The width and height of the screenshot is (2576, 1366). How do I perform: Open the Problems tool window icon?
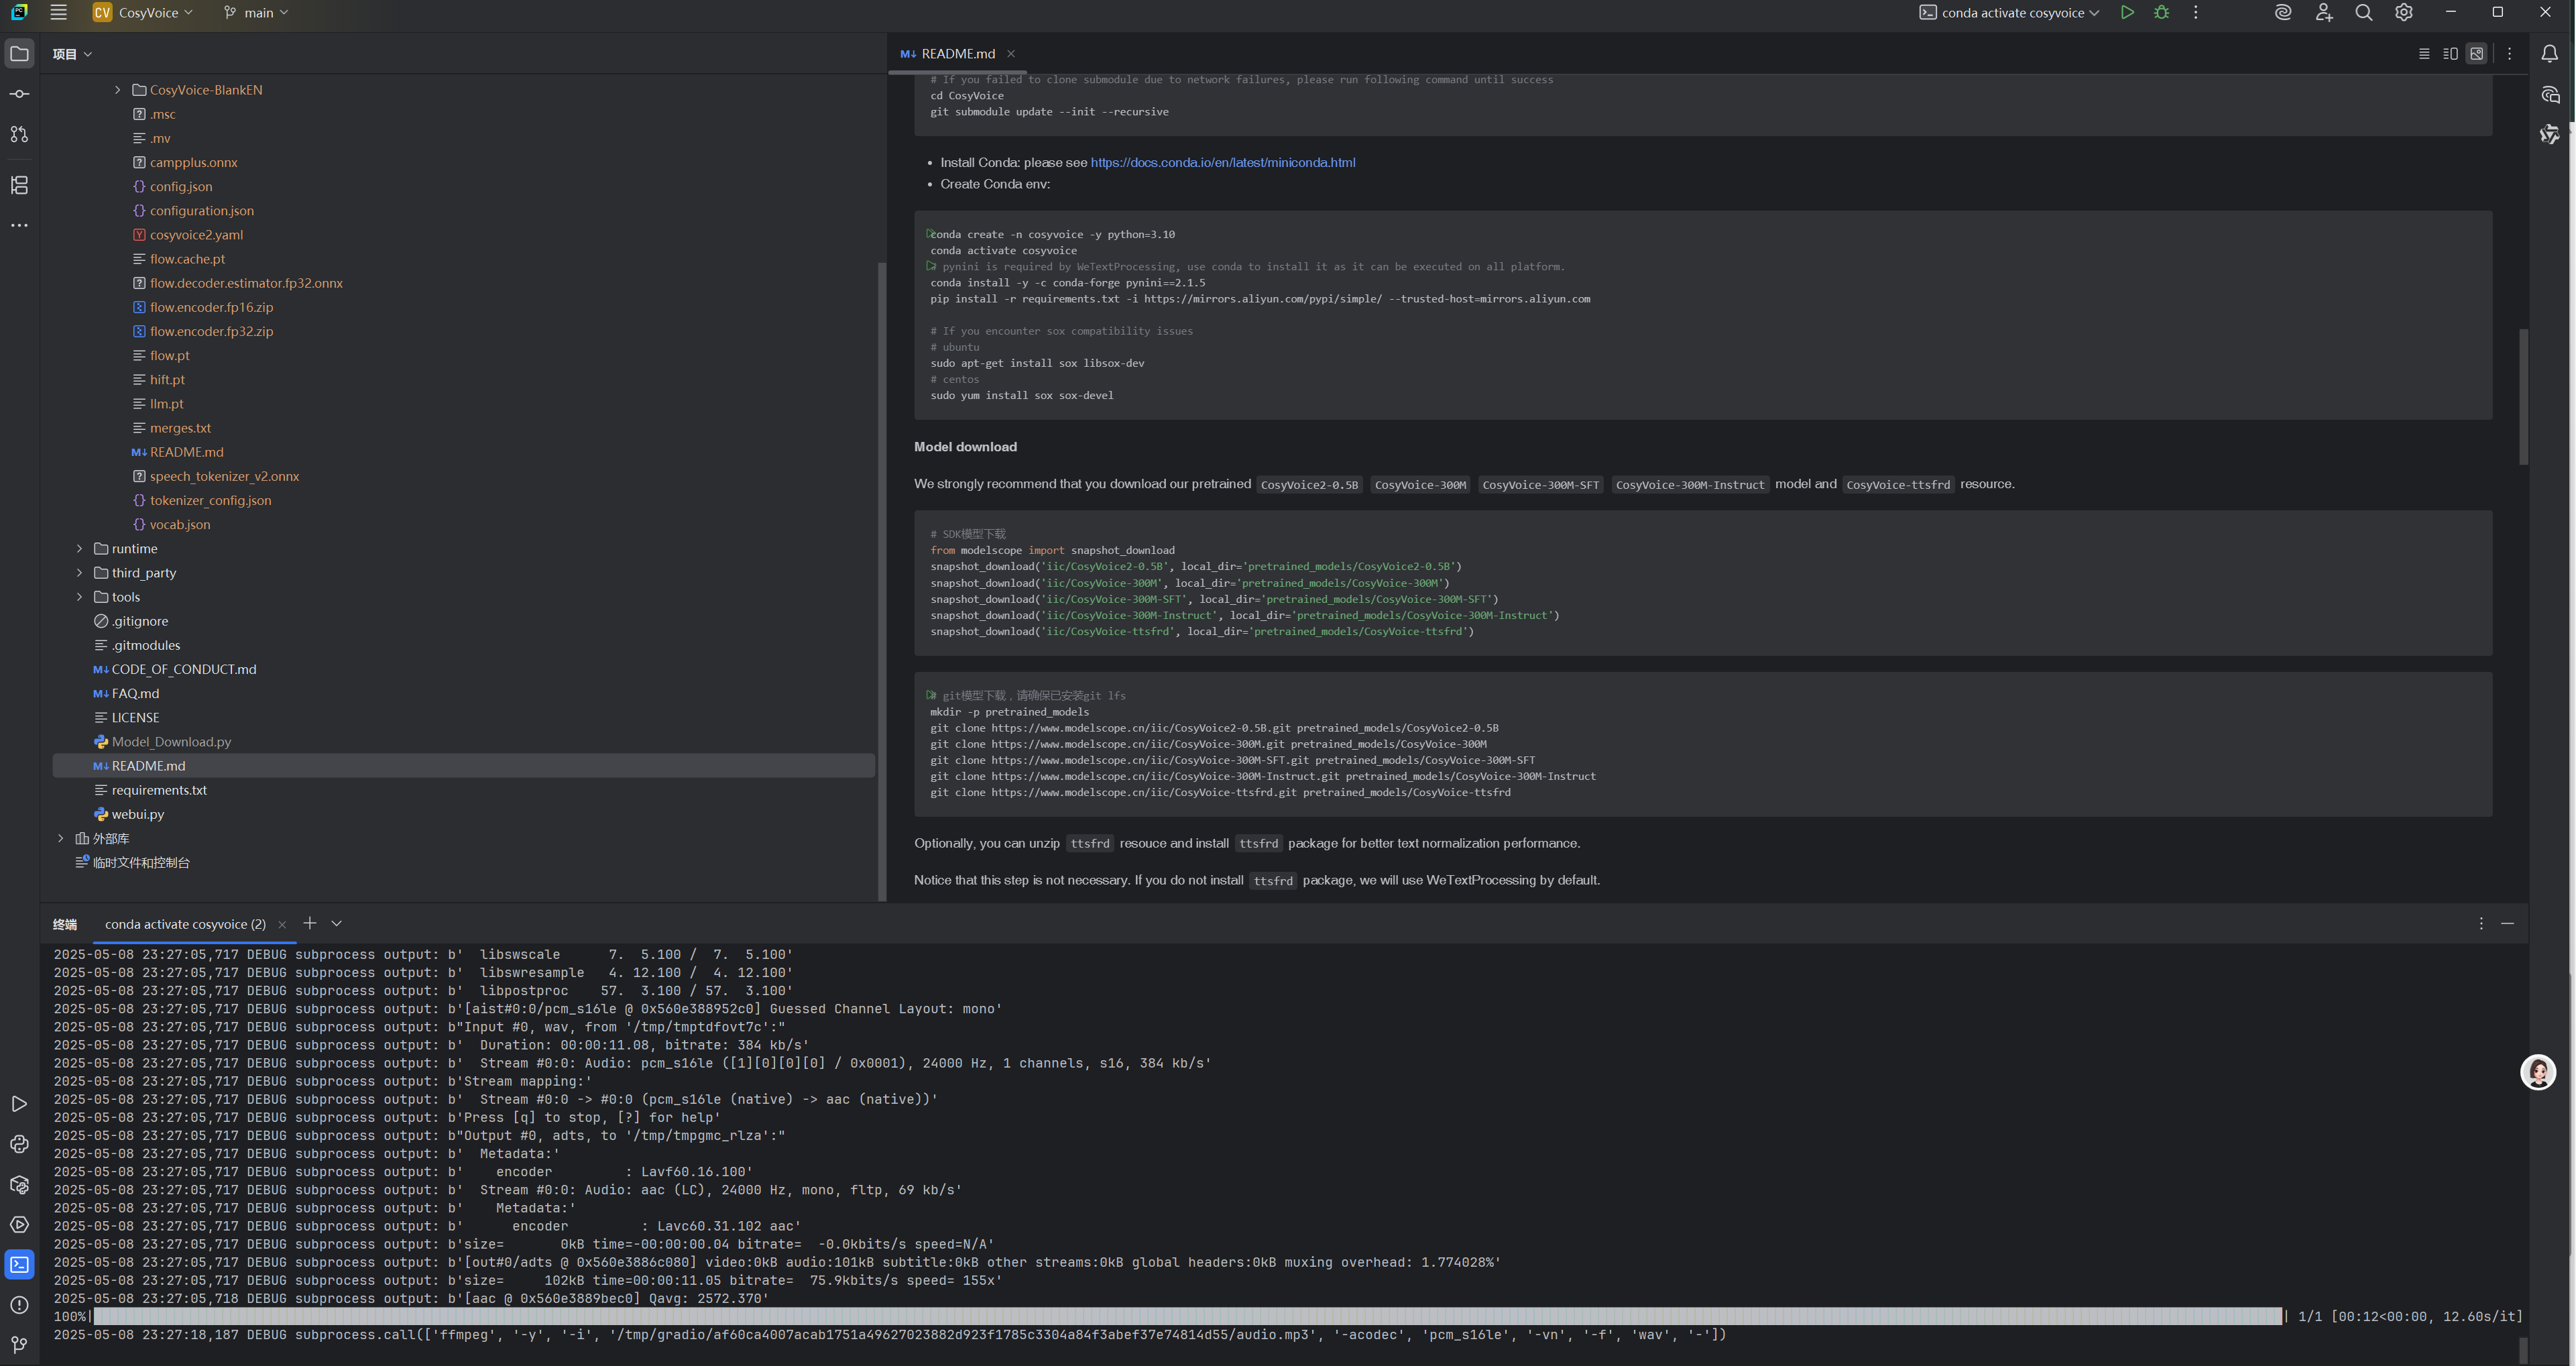[19, 1305]
